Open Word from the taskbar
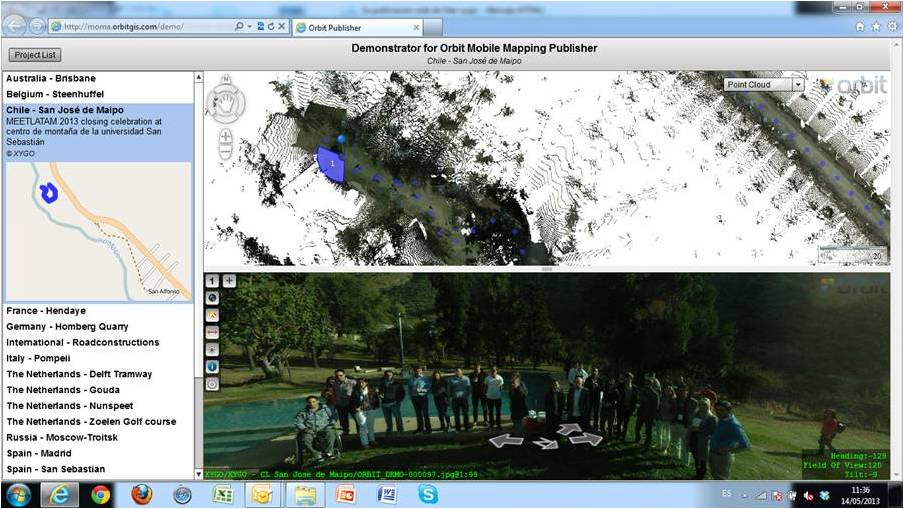Viewport: 904px width, 509px height. [x=387, y=495]
